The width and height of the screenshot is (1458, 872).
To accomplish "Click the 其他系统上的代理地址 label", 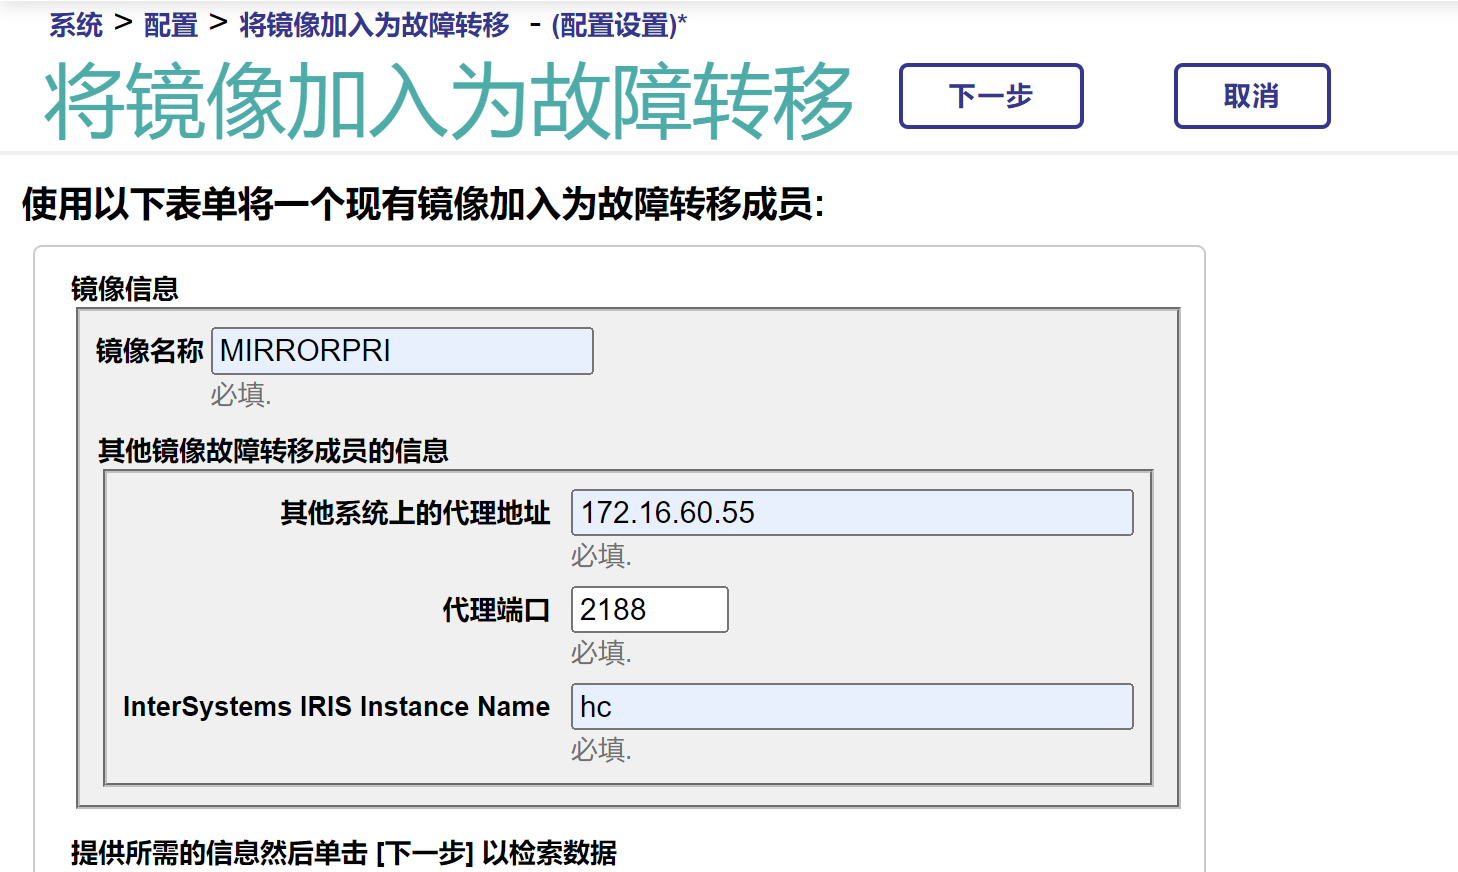I will (415, 513).
